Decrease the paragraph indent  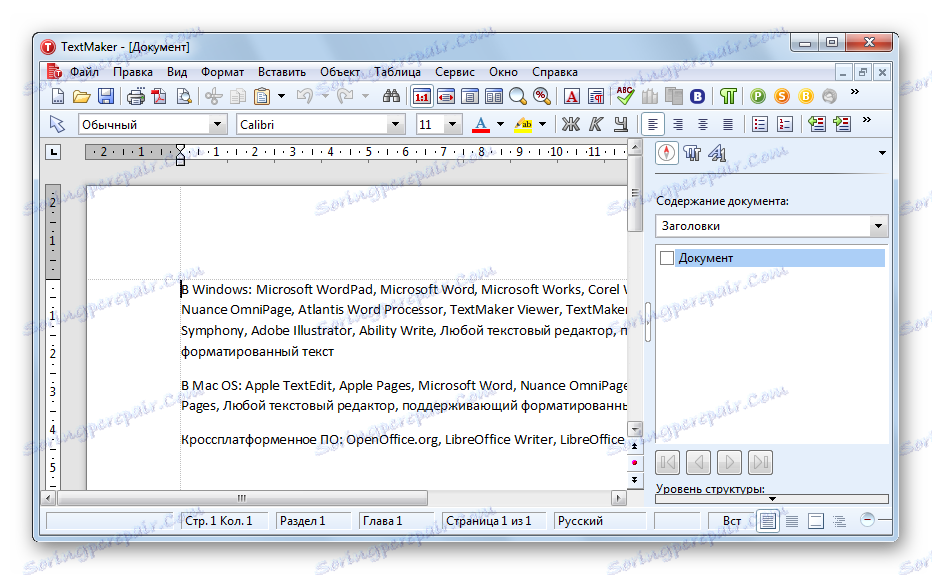[x=817, y=124]
